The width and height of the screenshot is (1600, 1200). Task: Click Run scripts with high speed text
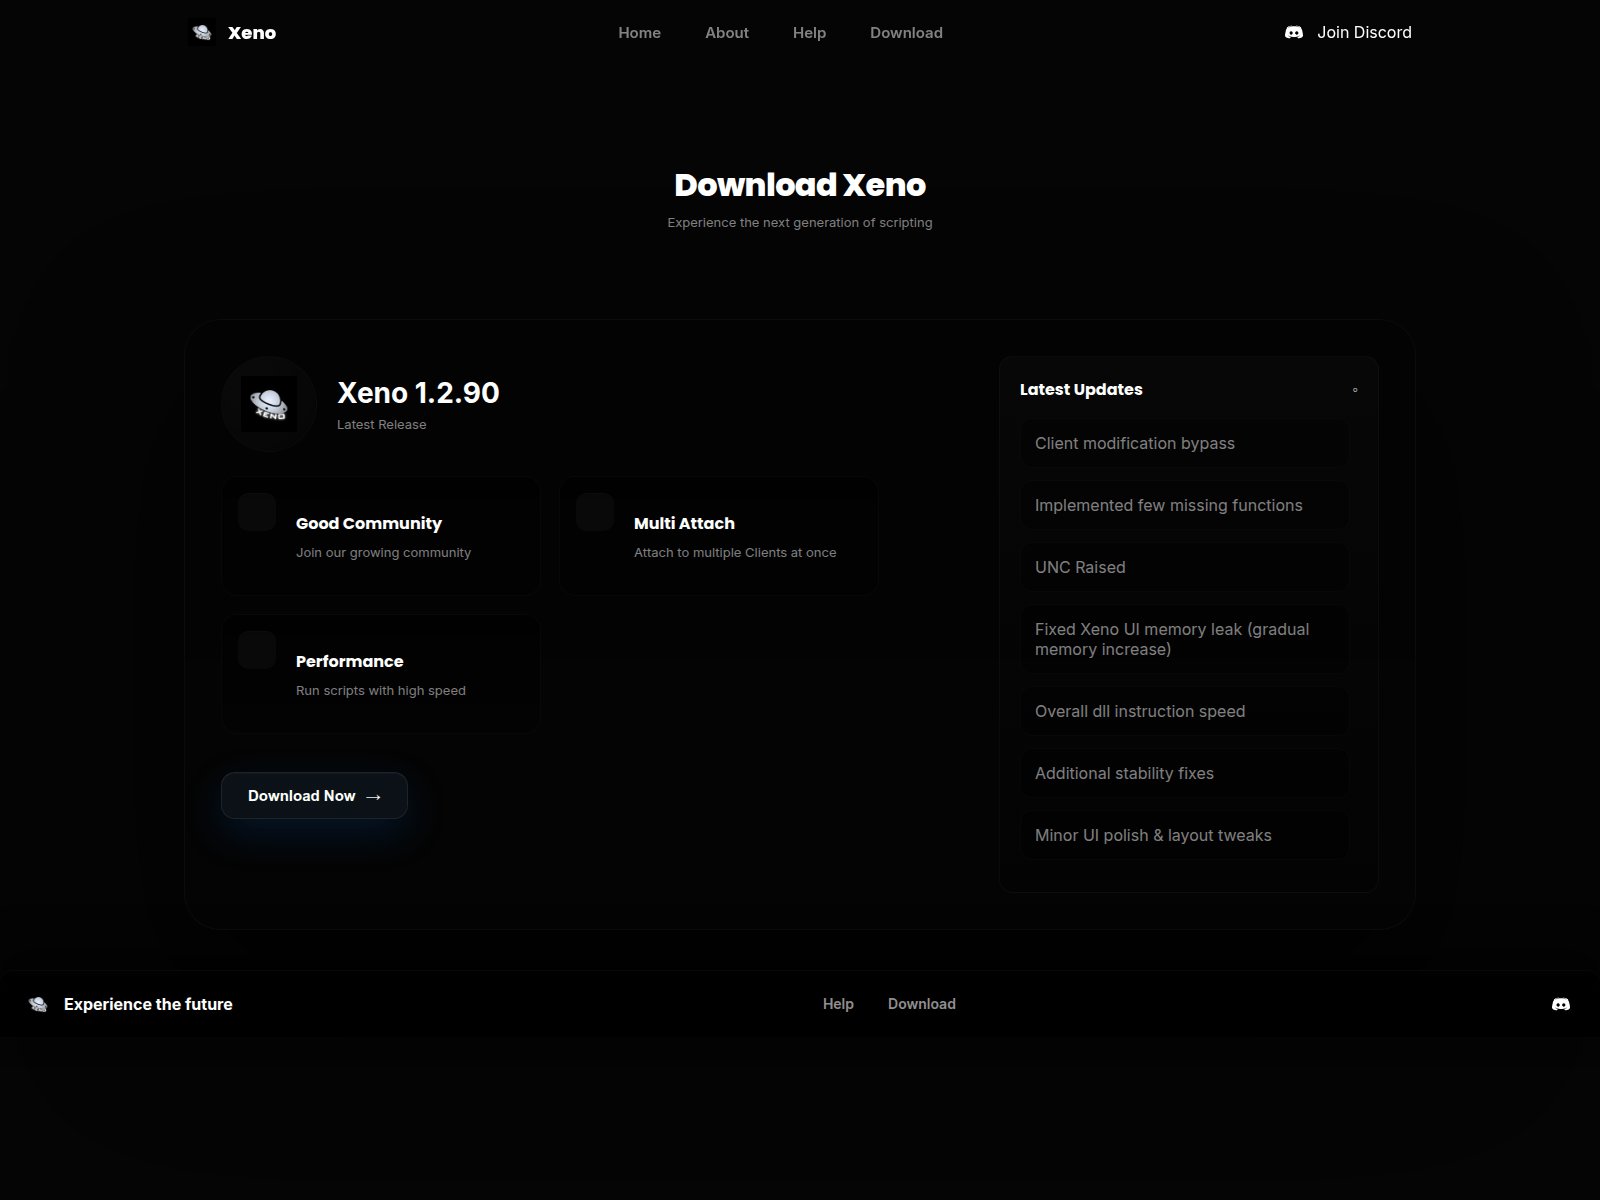click(381, 691)
